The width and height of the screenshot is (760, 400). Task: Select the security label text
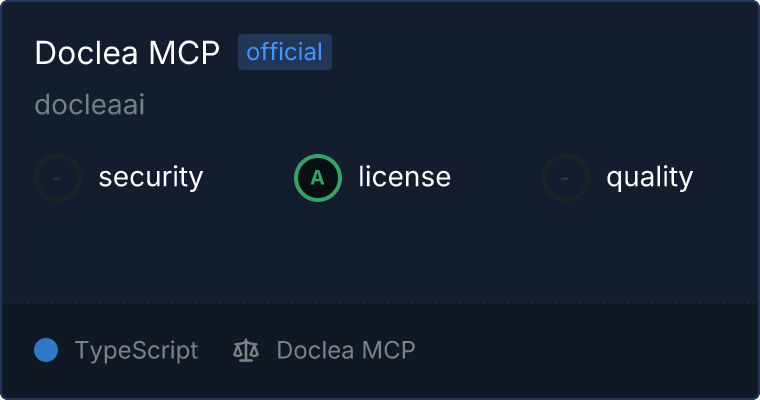pyautogui.click(x=151, y=177)
